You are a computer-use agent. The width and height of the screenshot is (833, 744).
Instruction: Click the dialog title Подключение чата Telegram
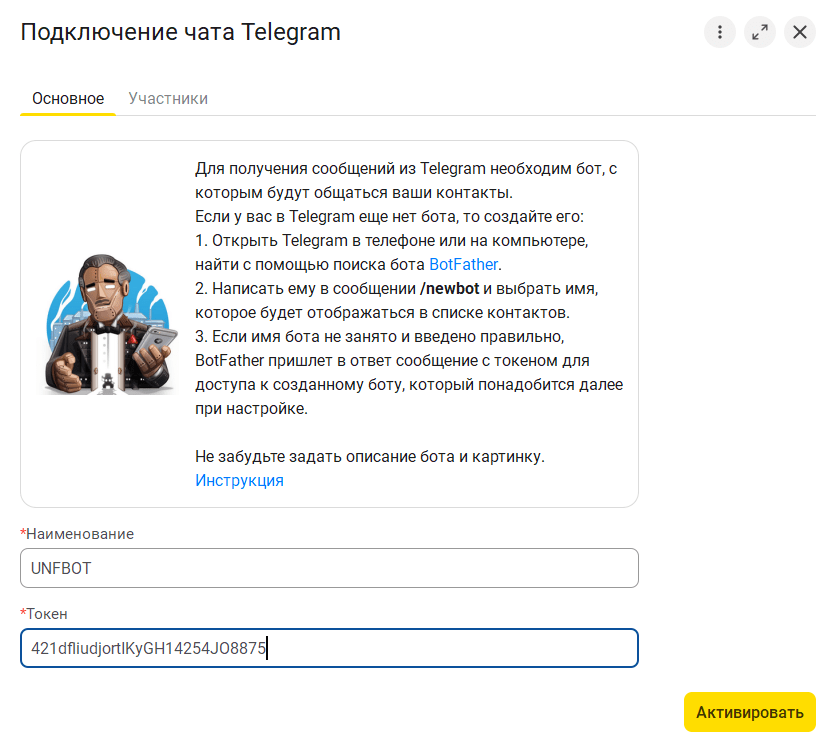(x=180, y=32)
